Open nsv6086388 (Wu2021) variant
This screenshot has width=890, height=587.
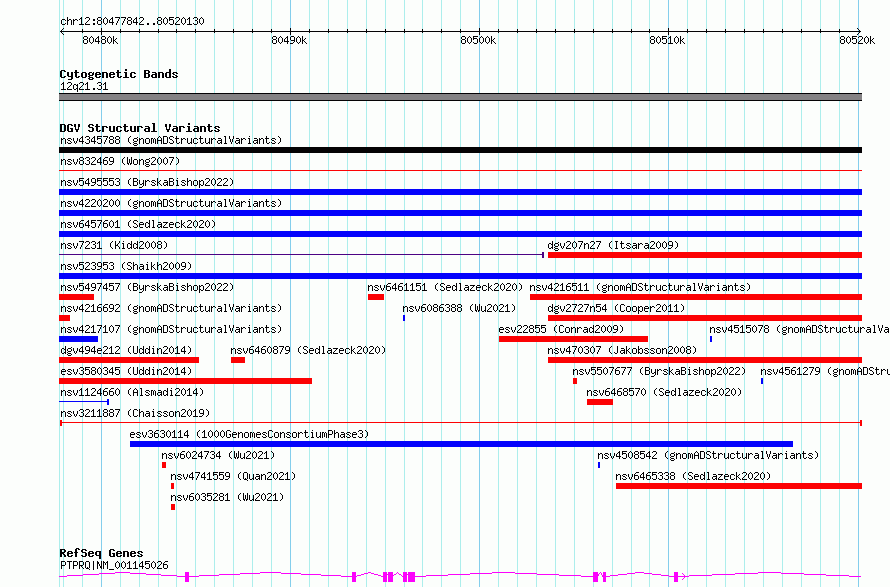pos(459,308)
